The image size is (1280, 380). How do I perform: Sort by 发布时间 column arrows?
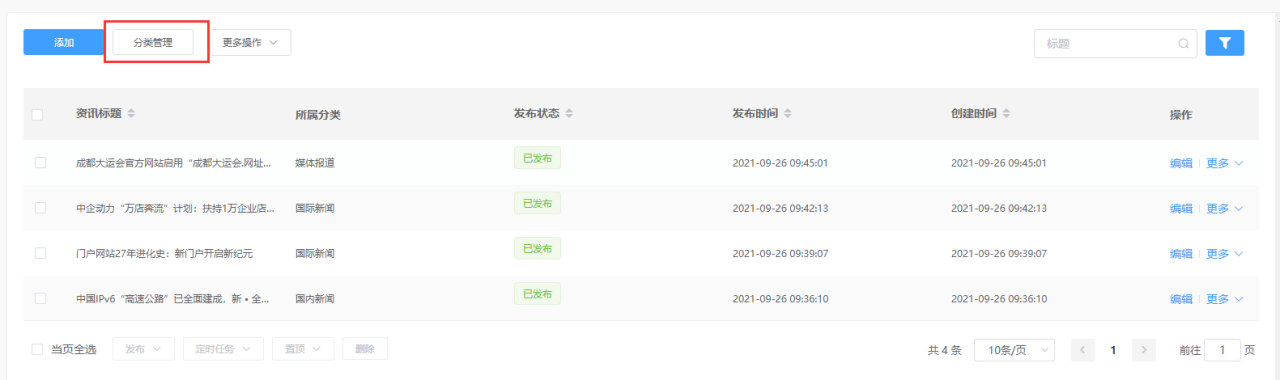(x=787, y=113)
